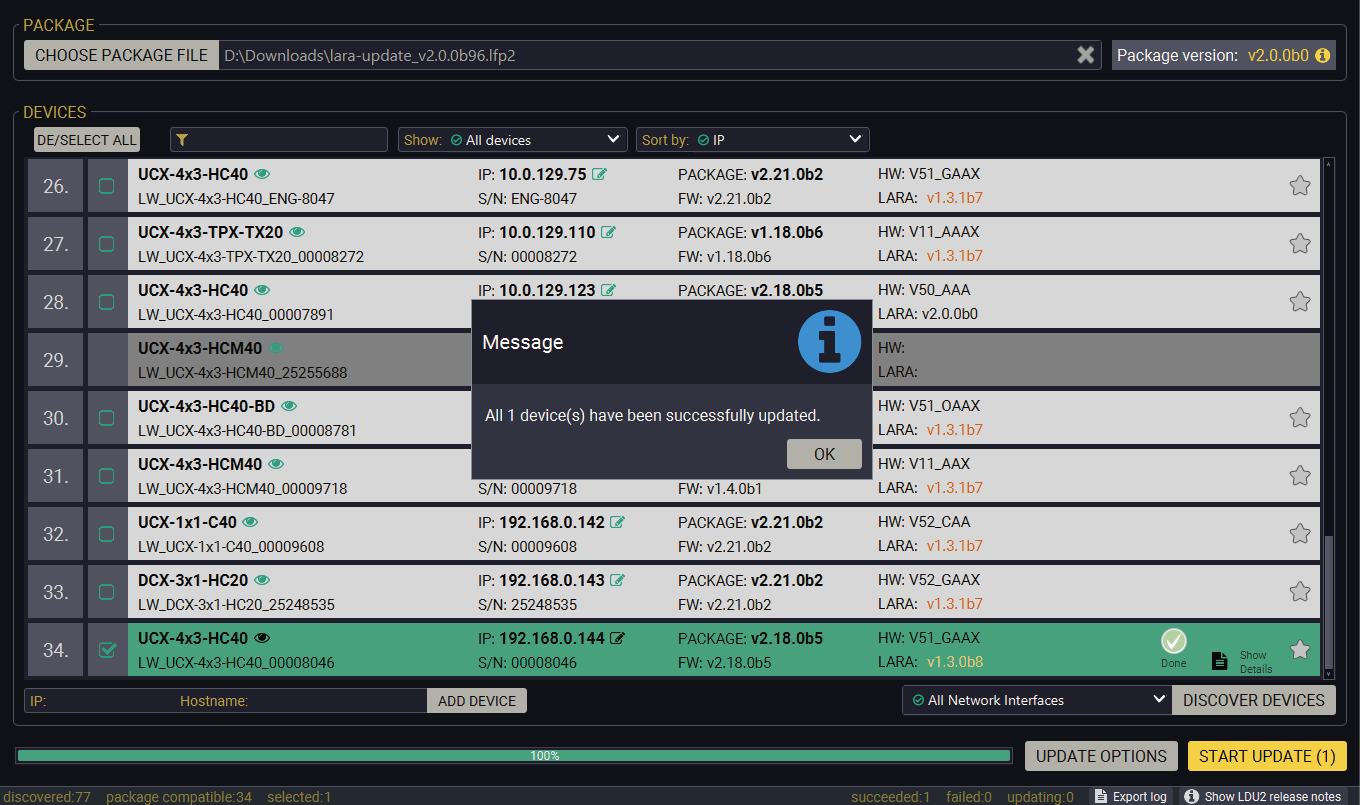The width and height of the screenshot is (1360, 805).
Task: Identify device 30 HC40-BD eye icon
Action: (290, 406)
